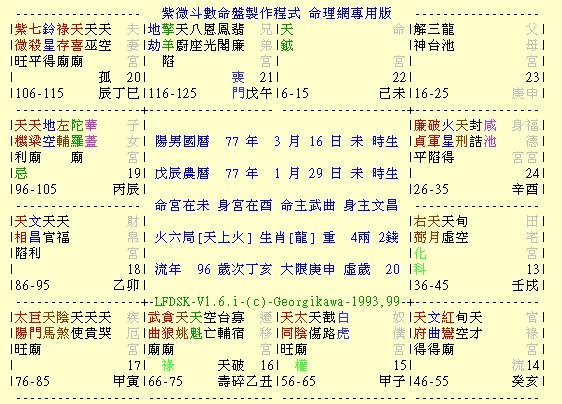Click the 陽男國曆 birth date line
This screenshot has width=562, height=404.
276,141
